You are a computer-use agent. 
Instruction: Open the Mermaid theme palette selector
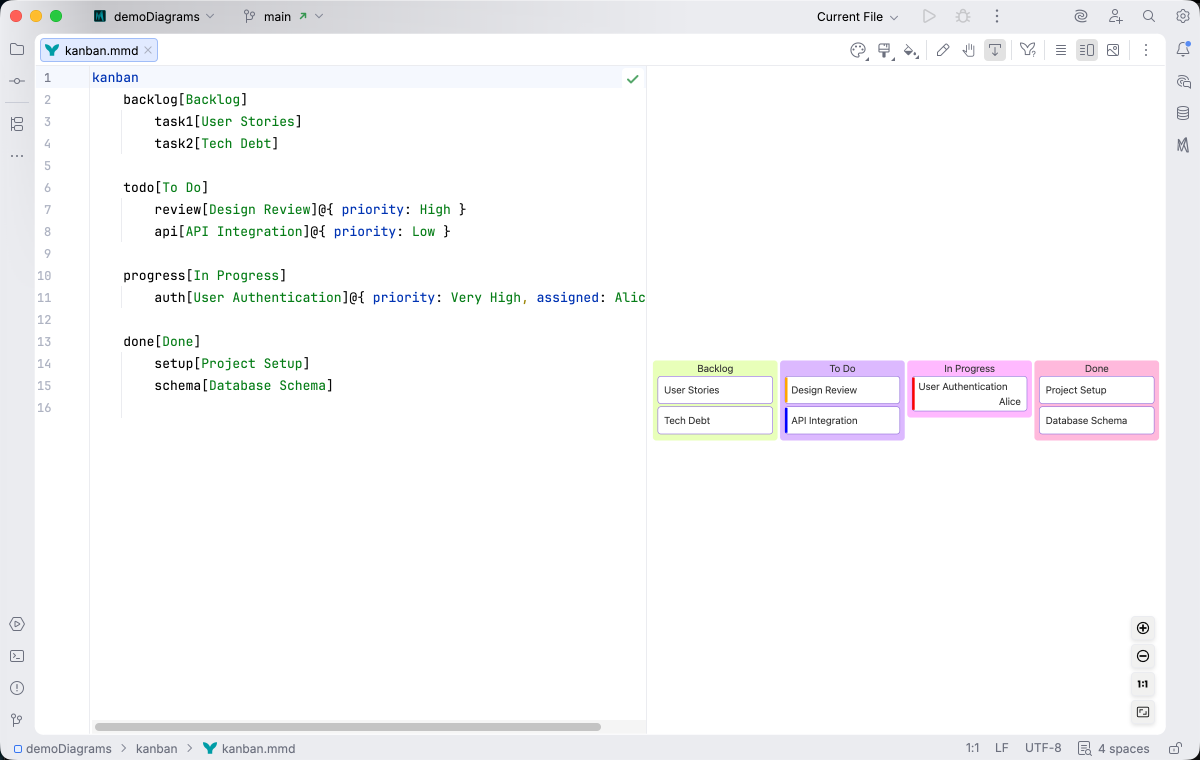pyautogui.click(x=858, y=50)
